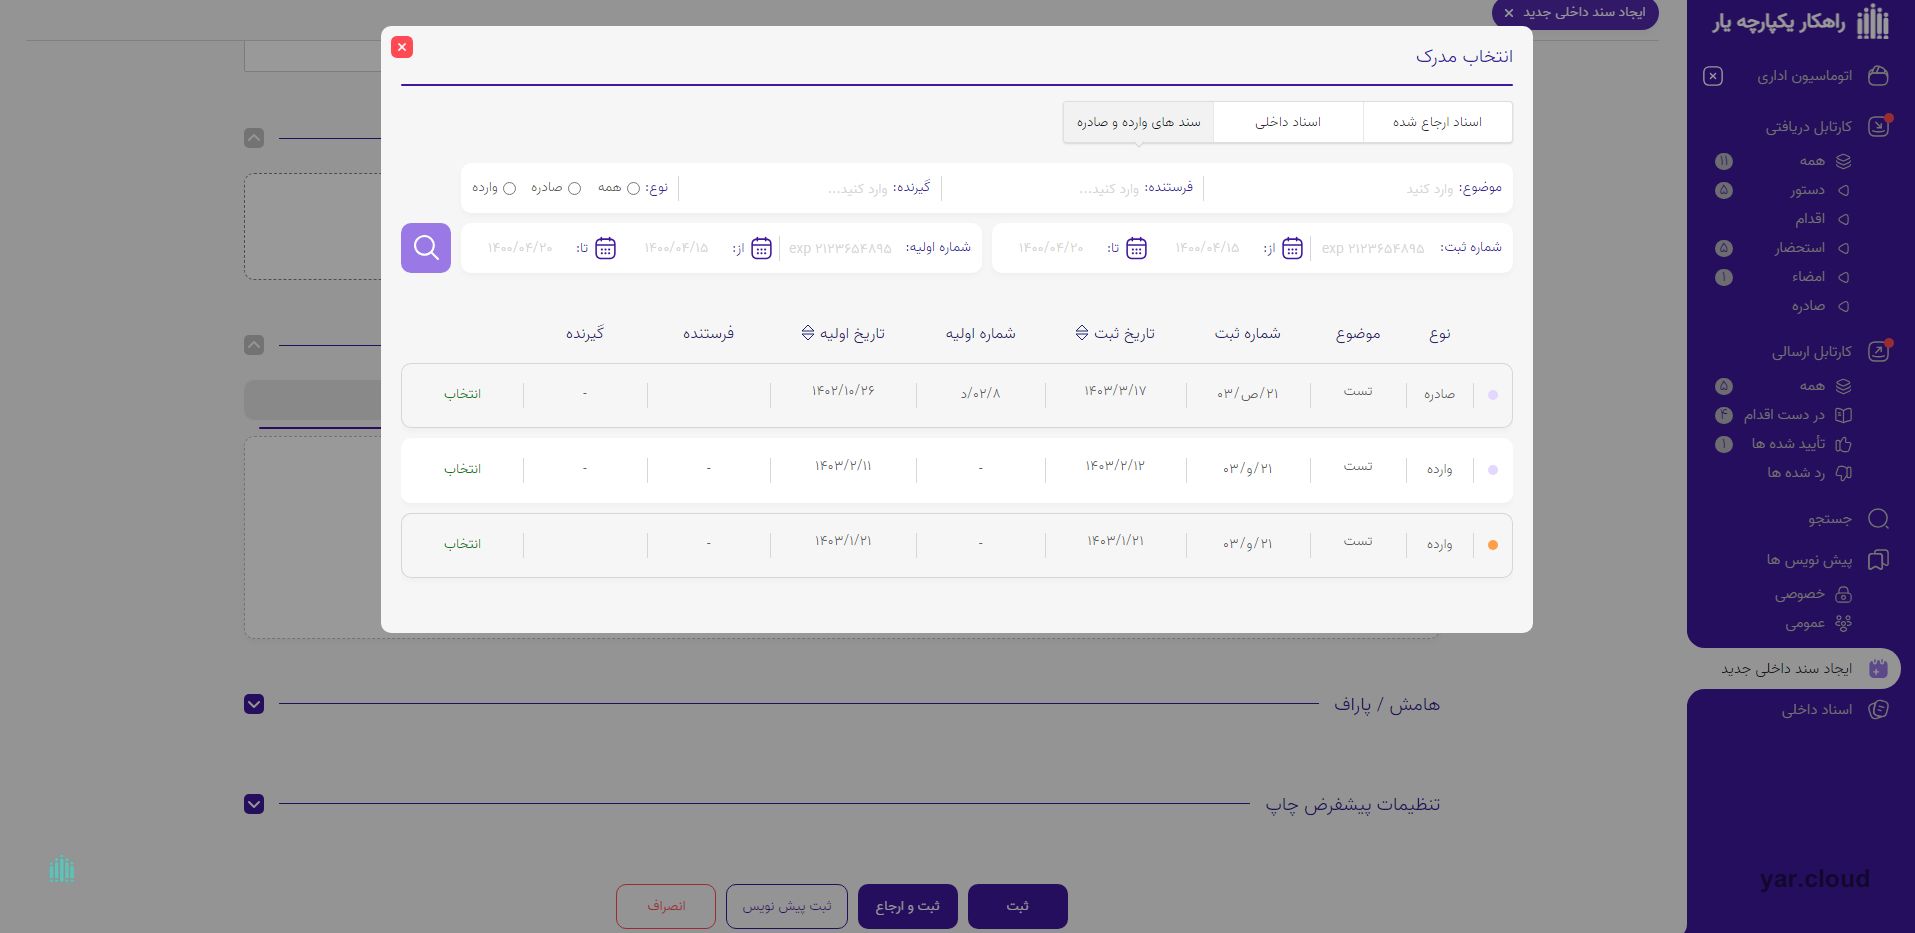Switch to سند های وارده و صادره tab

coord(1138,122)
